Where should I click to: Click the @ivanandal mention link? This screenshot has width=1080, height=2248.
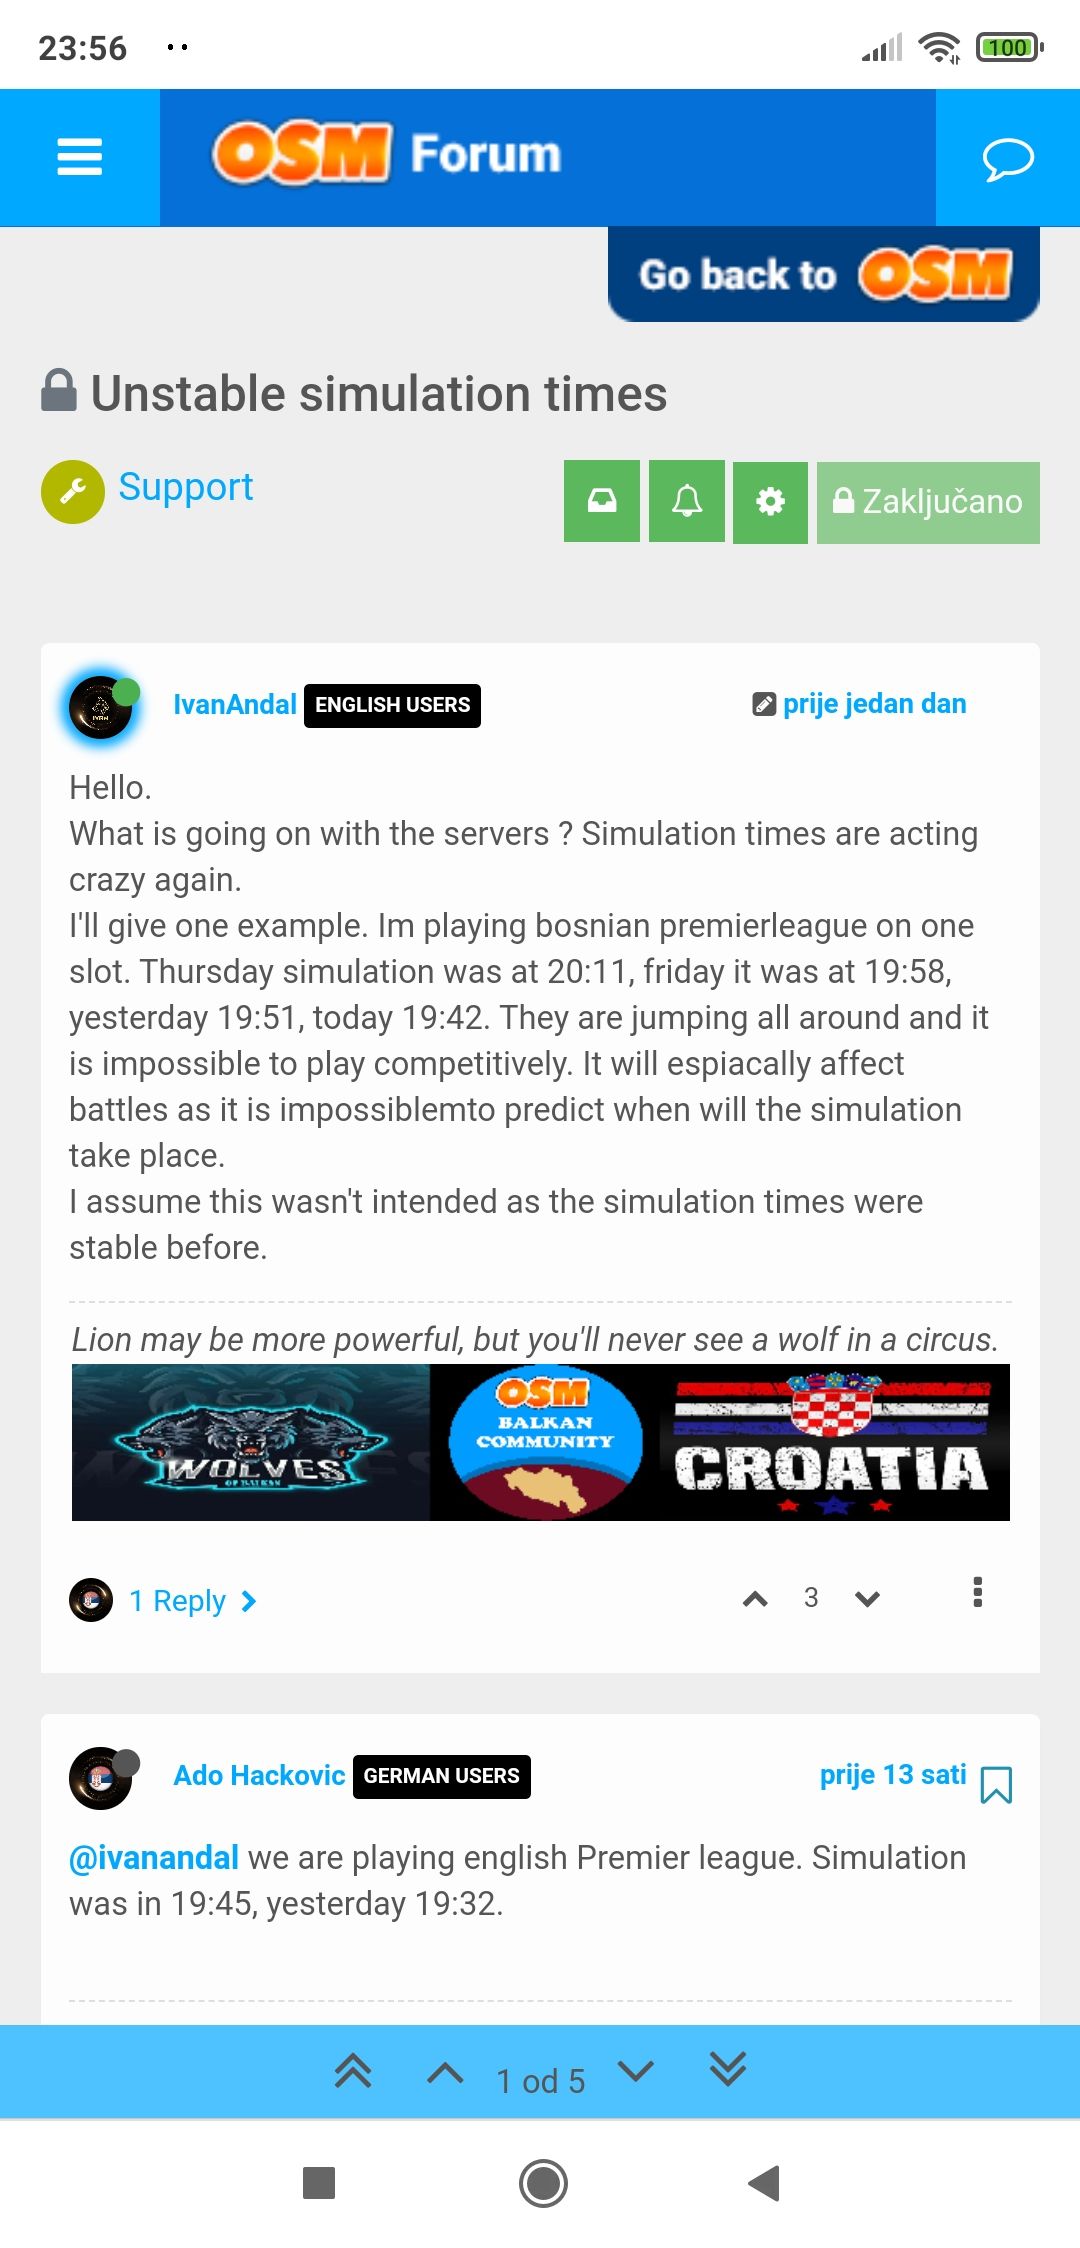(x=154, y=1857)
